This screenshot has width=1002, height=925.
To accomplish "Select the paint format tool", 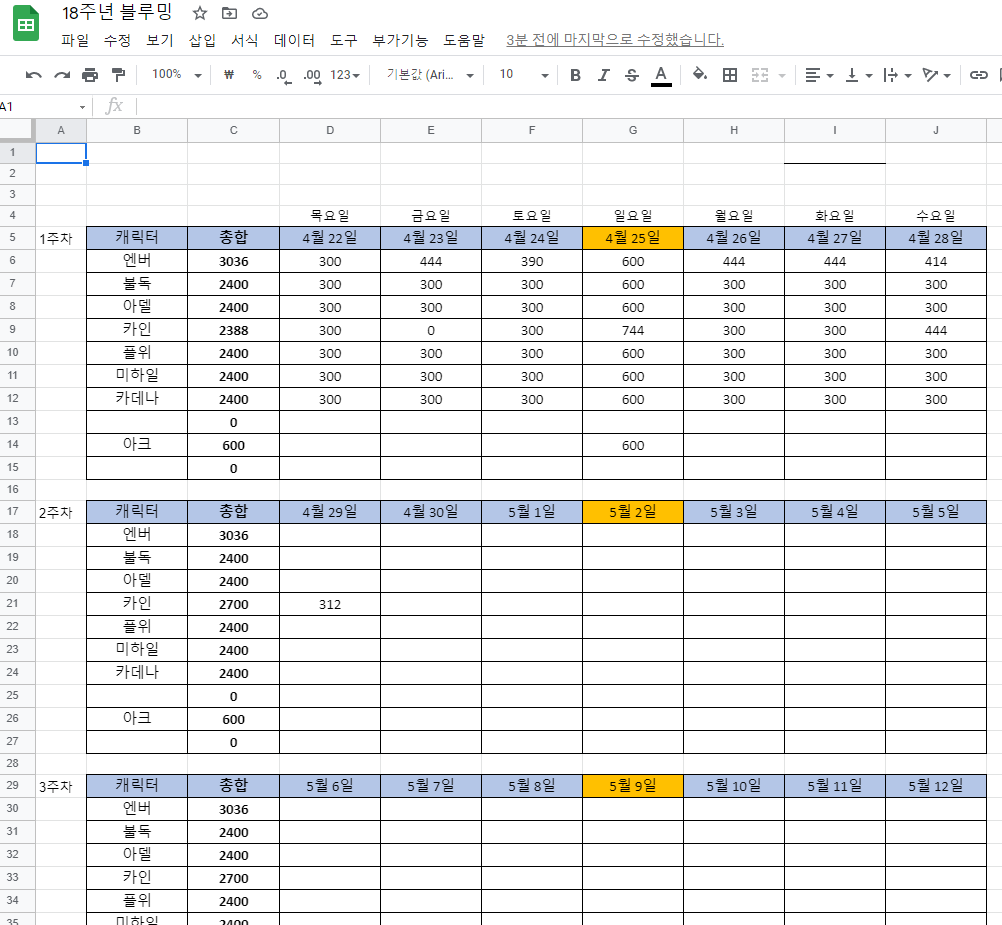I will pos(118,75).
